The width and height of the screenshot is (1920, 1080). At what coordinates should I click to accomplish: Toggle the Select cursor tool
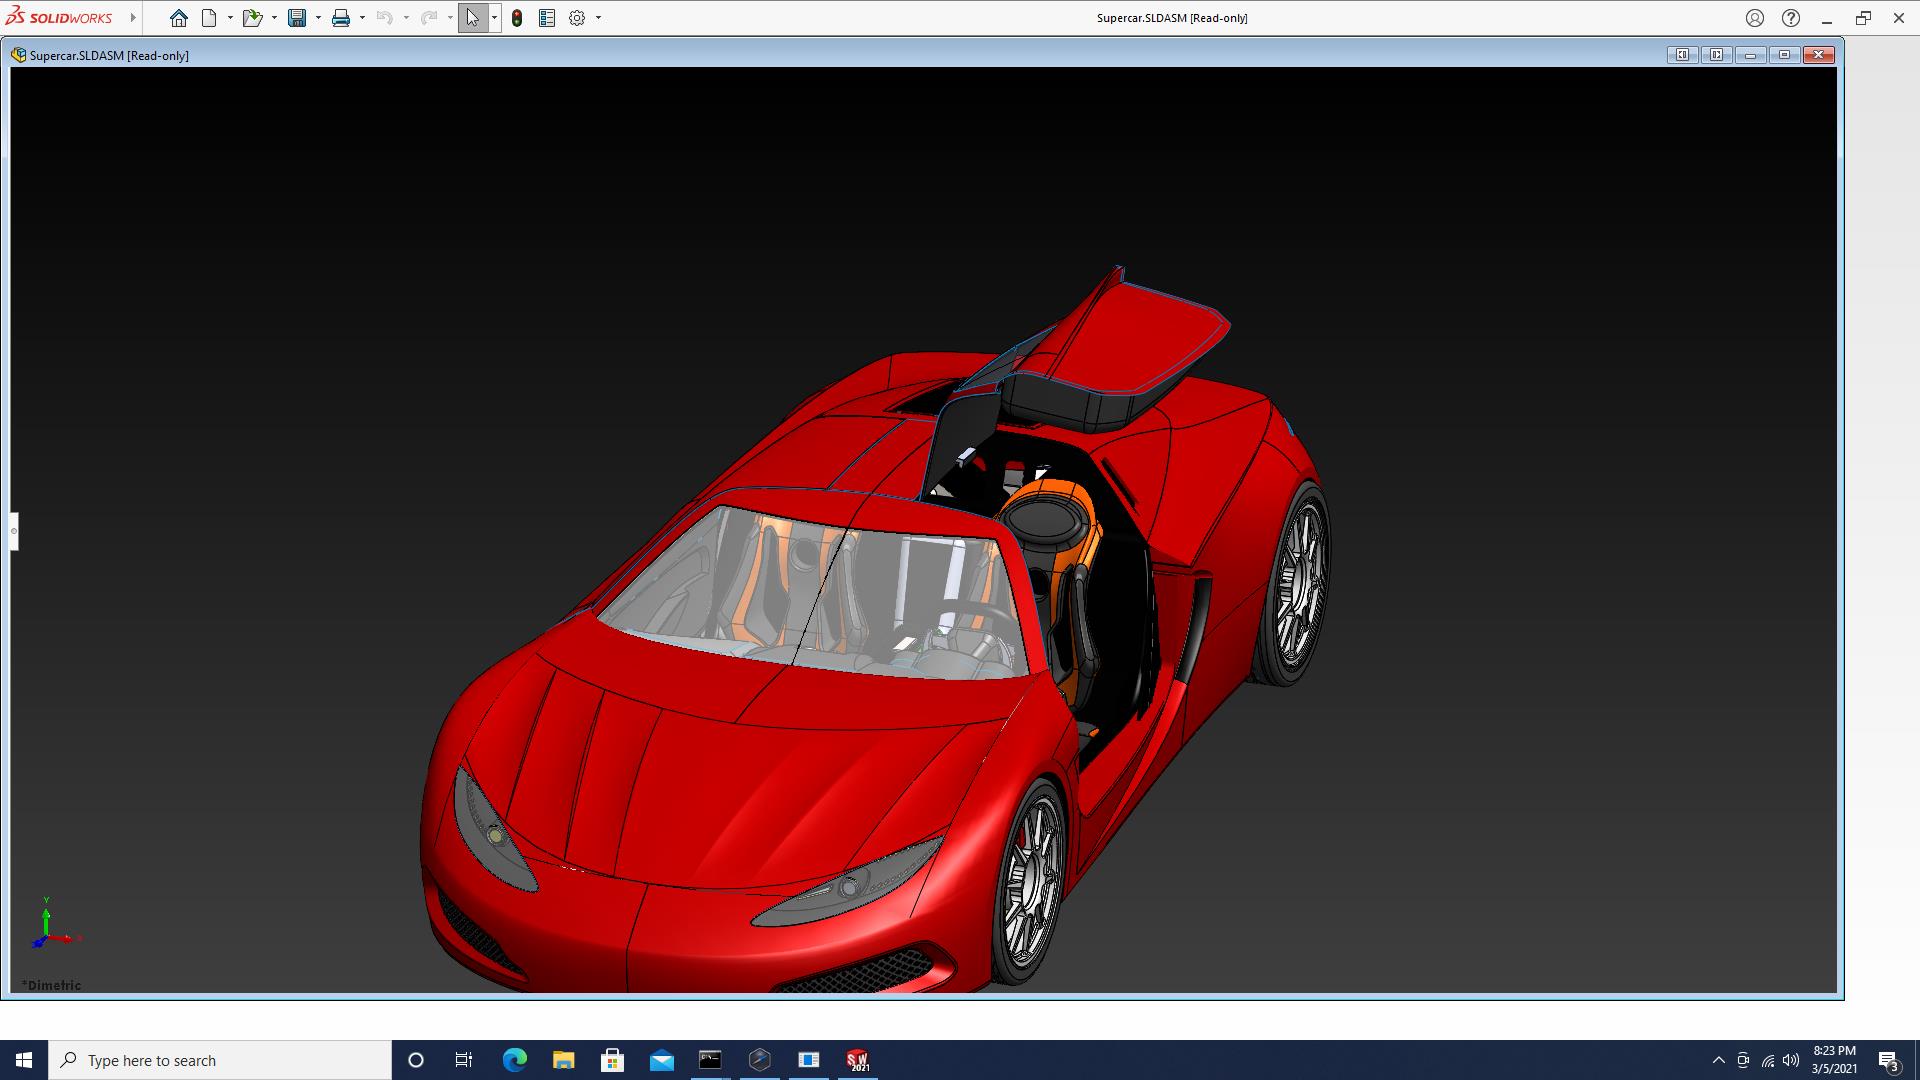(472, 18)
